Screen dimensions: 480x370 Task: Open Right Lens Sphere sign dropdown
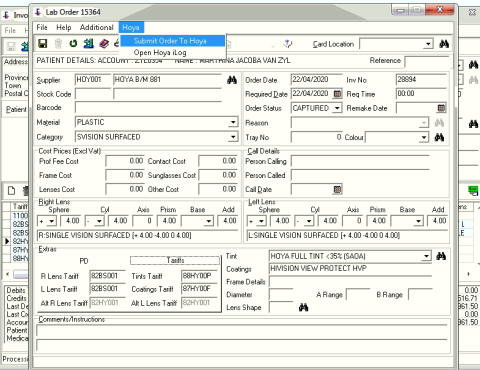52,221
